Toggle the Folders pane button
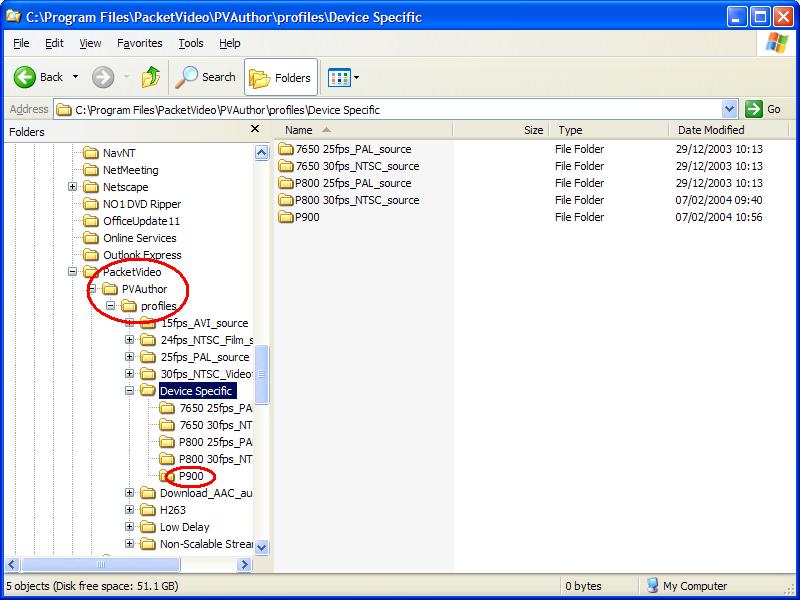800x600 pixels. [x=281, y=78]
